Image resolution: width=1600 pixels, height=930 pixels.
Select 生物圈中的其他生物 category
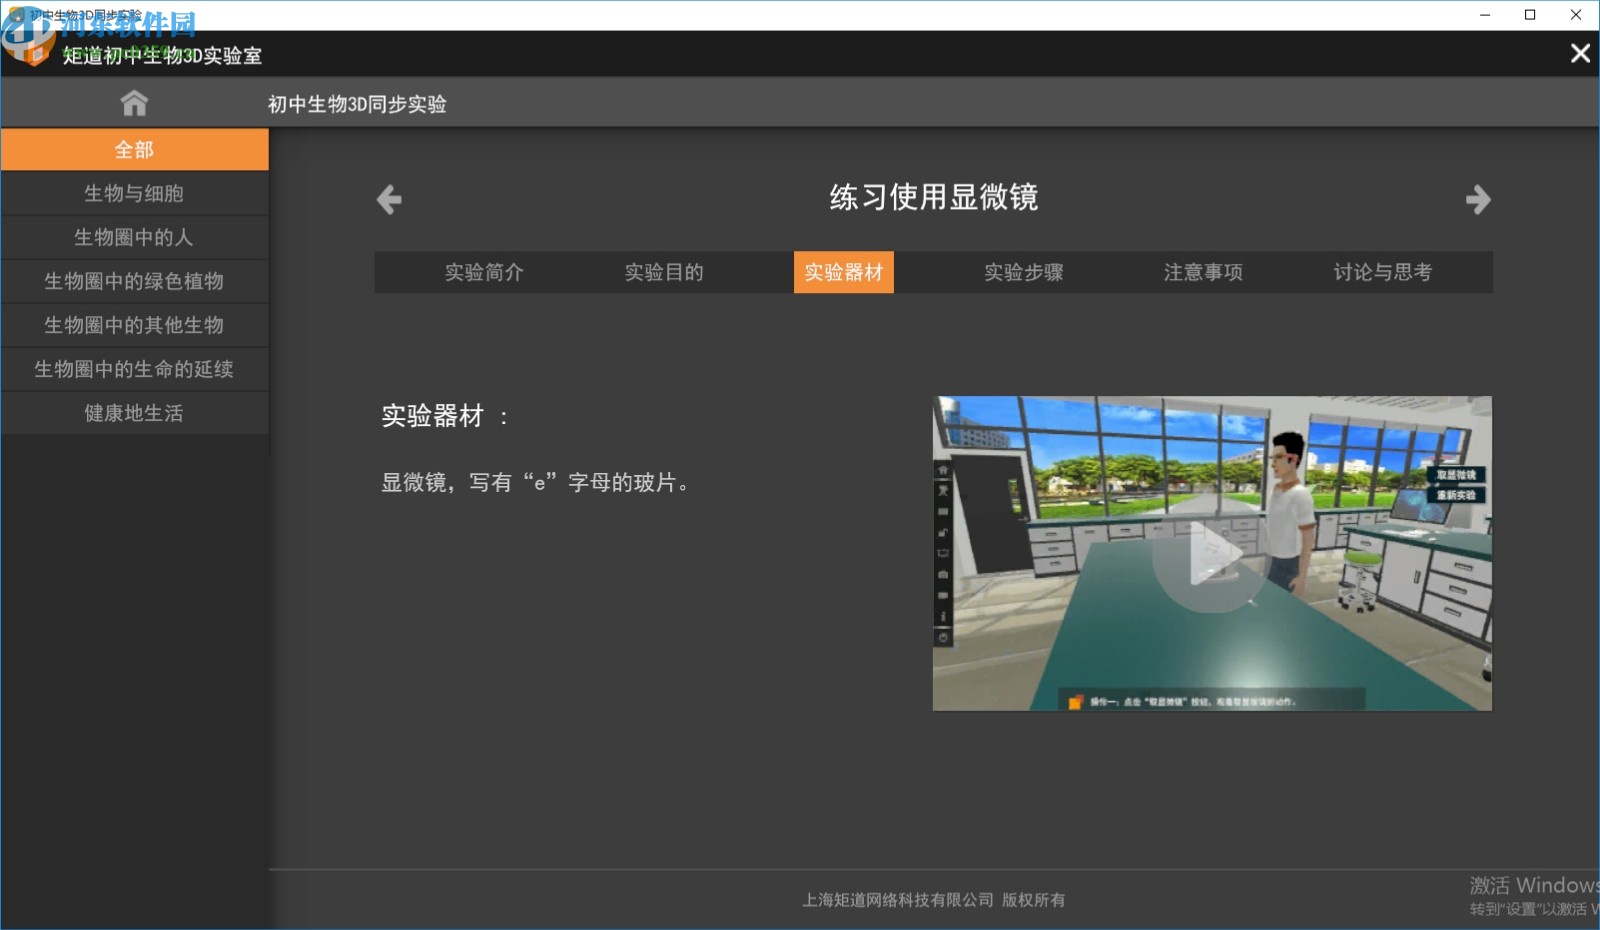click(x=134, y=326)
